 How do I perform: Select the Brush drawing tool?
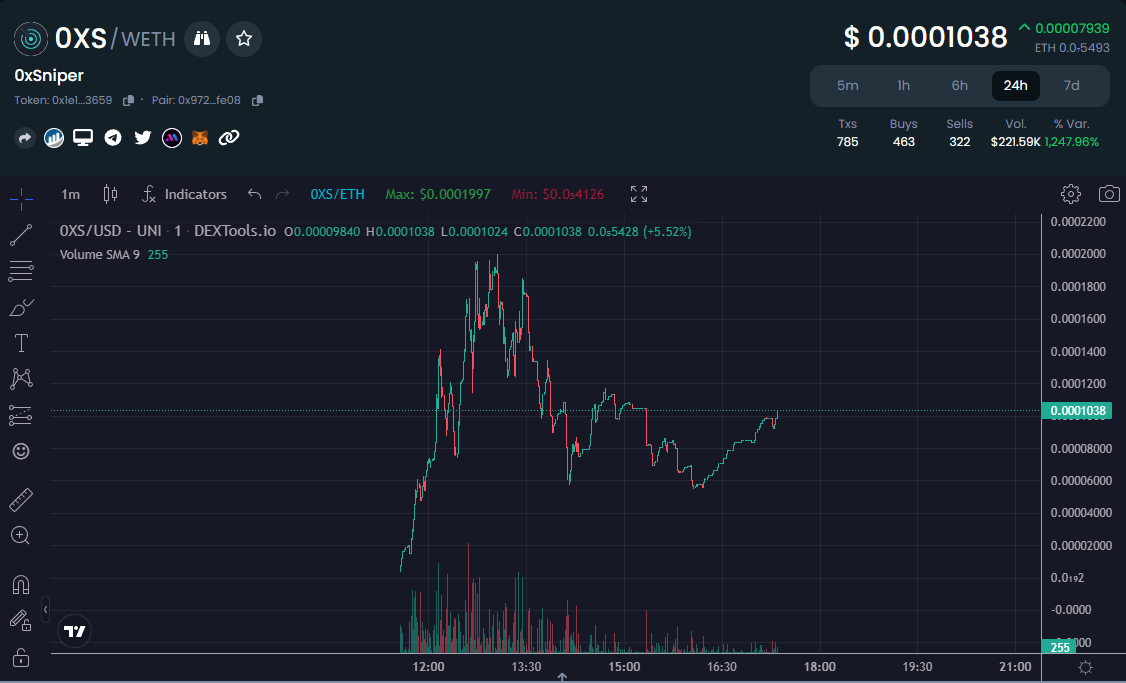(x=20, y=307)
